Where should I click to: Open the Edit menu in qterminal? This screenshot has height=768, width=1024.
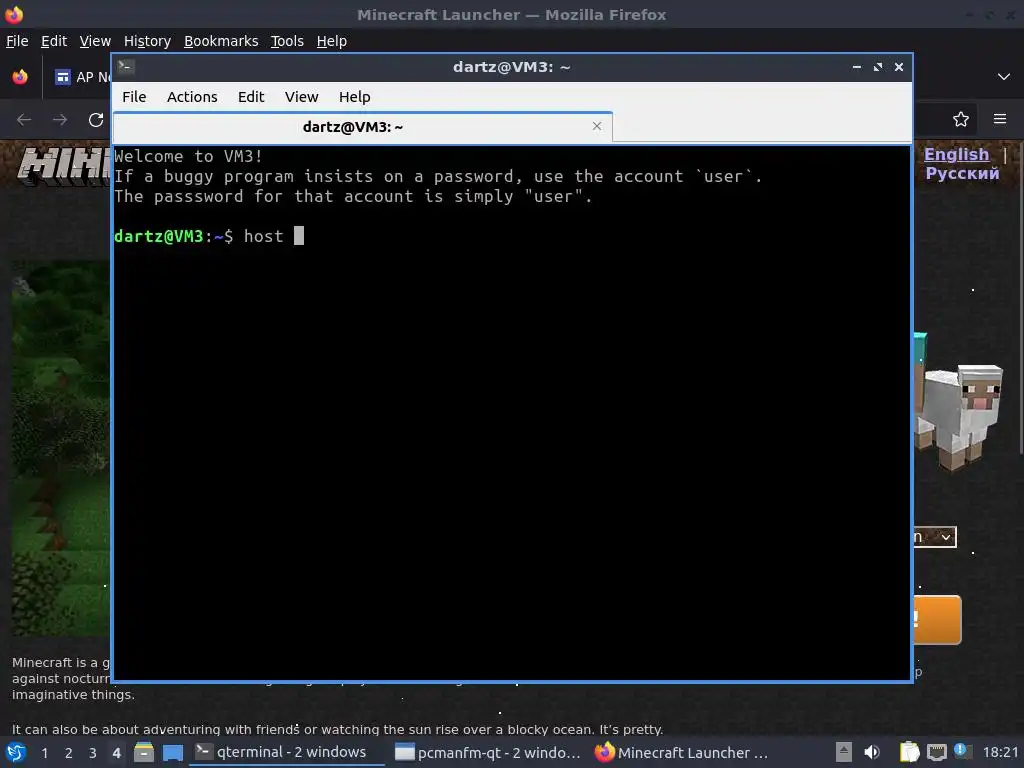point(251,97)
